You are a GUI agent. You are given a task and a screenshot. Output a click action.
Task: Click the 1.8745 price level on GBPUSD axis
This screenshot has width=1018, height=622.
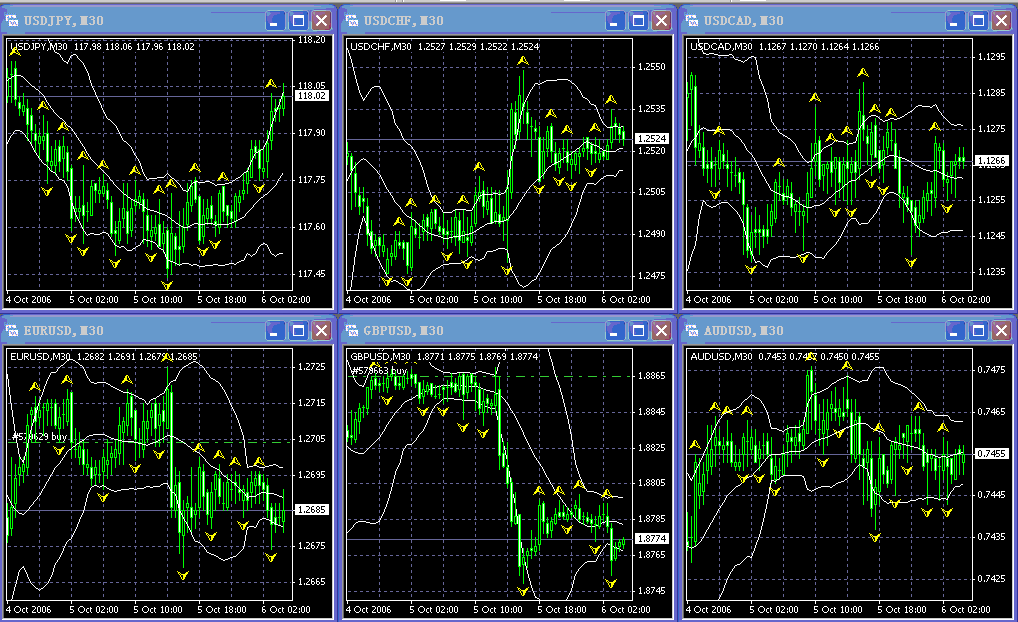[652, 591]
